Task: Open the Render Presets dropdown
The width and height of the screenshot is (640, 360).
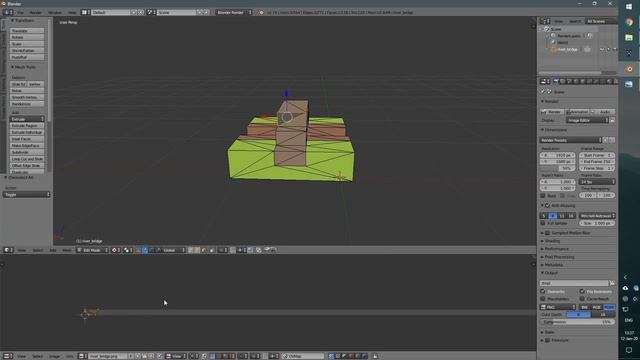Action: click(571, 140)
